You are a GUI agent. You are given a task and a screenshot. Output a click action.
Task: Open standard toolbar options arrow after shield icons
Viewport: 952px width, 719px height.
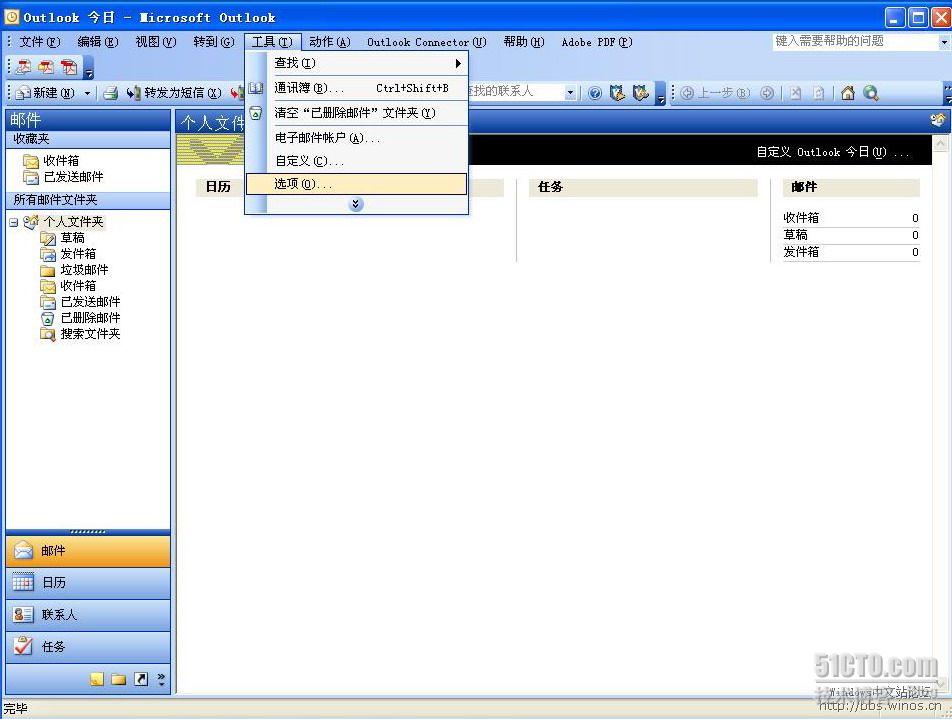(661, 94)
